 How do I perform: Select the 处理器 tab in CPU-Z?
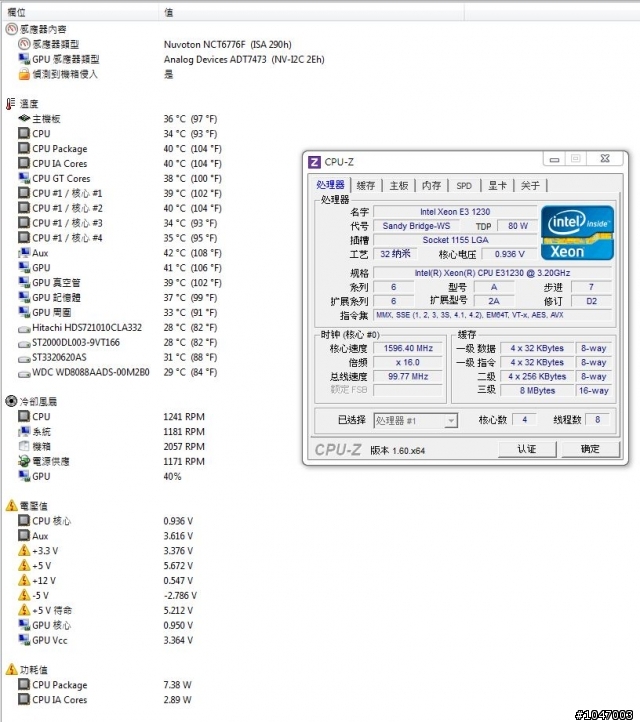pyautogui.click(x=331, y=185)
